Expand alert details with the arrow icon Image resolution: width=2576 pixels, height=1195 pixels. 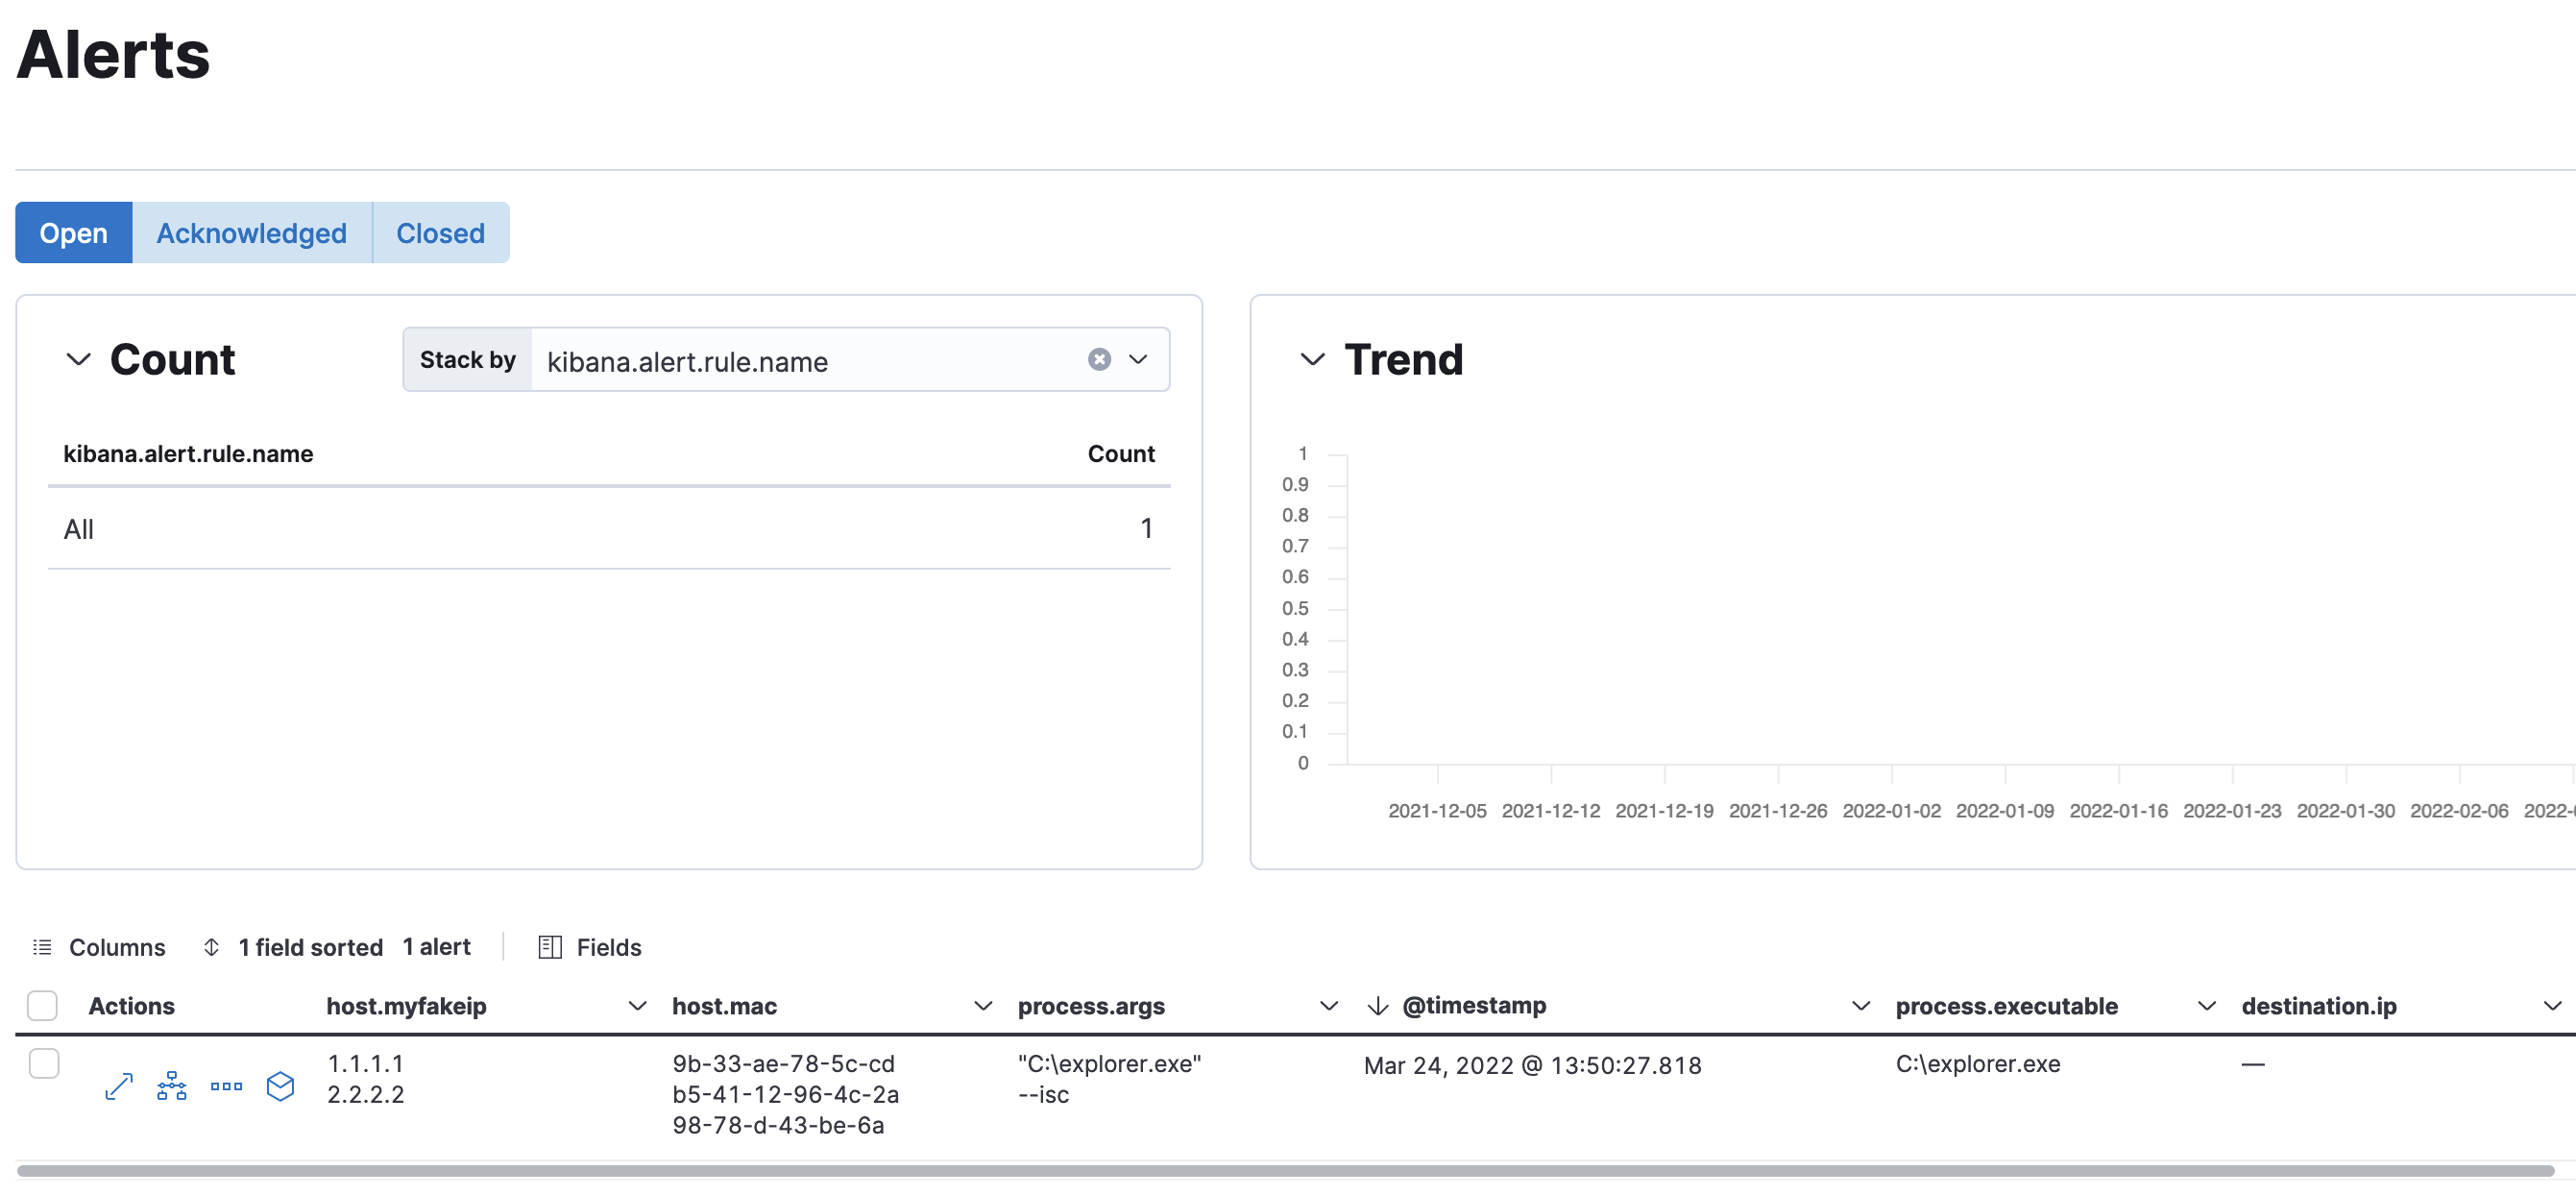coord(119,1086)
